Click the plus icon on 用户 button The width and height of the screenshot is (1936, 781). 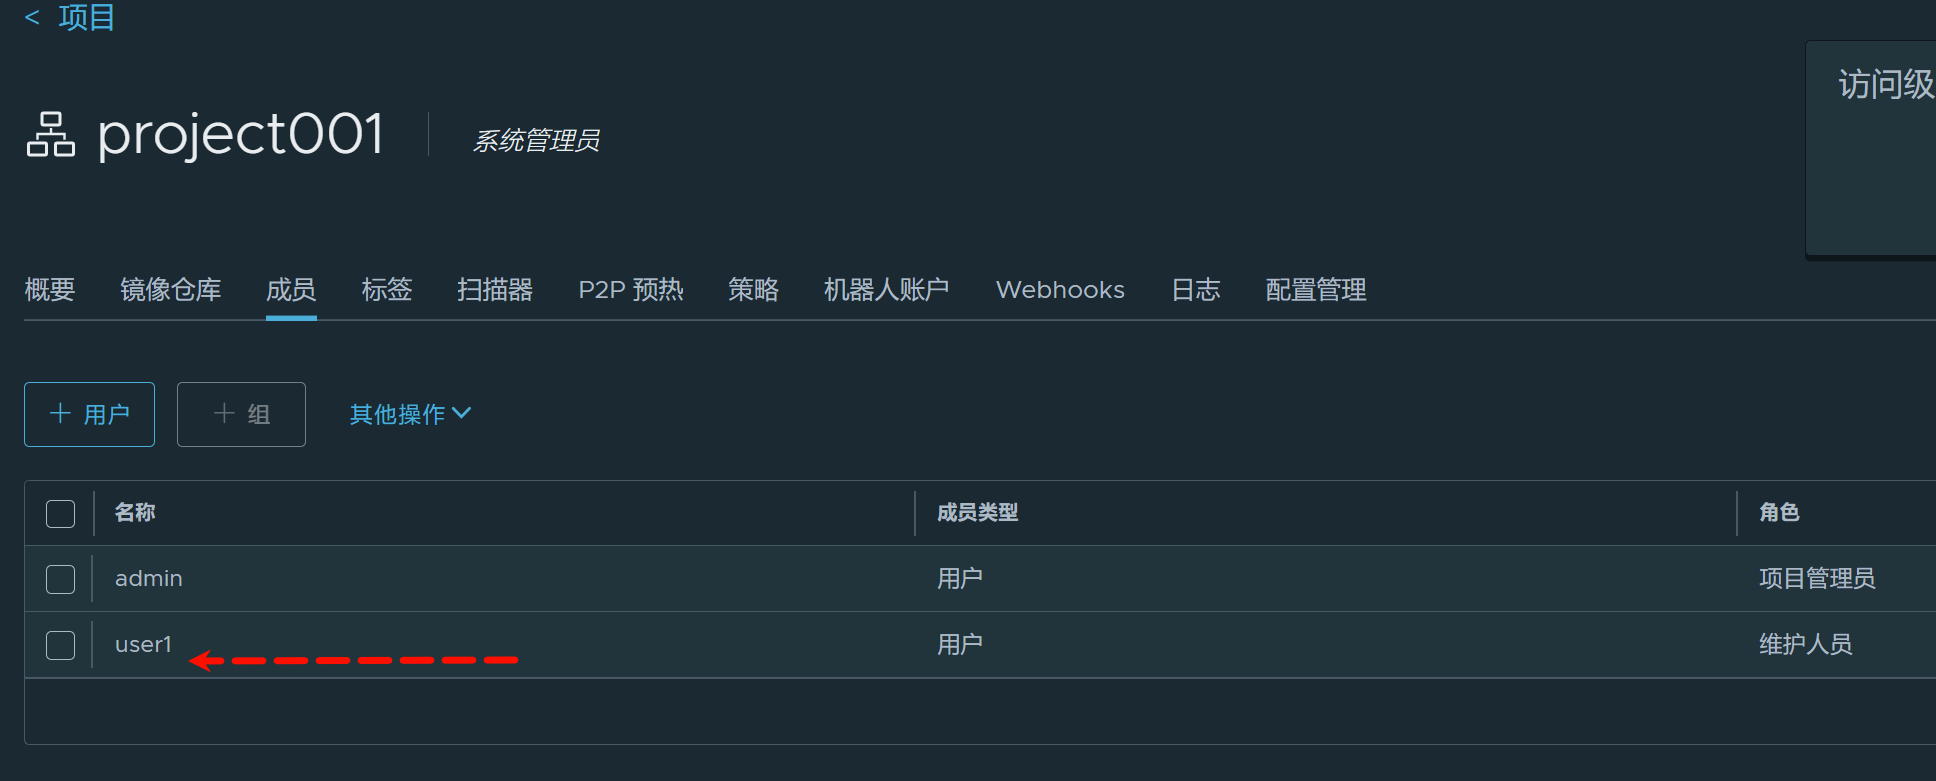click(x=60, y=414)
